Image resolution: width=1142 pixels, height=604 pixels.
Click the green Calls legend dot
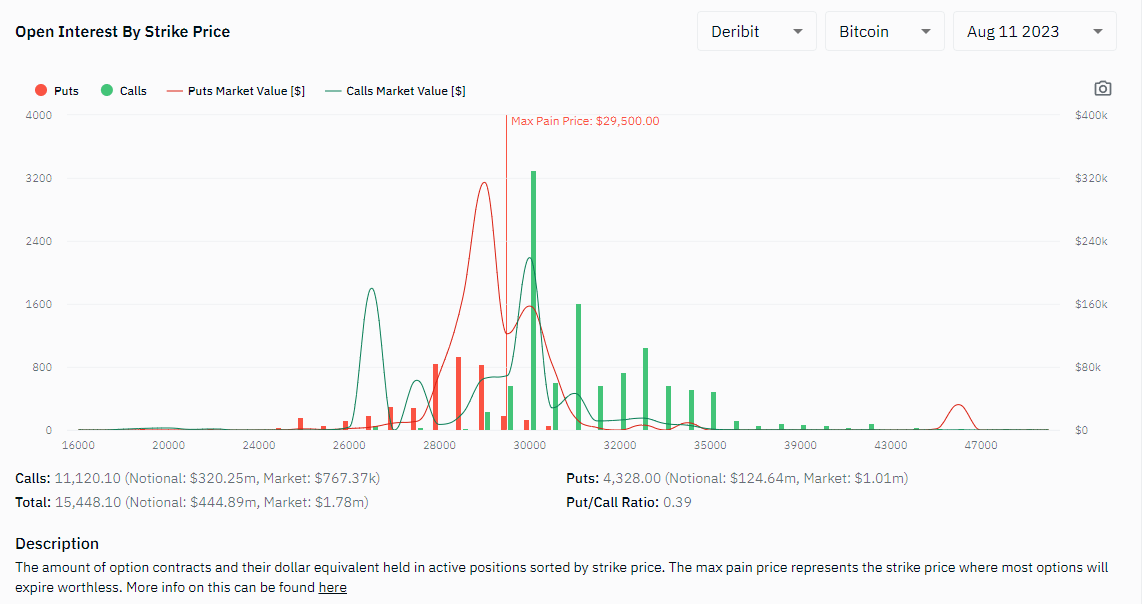click(107, 90)
